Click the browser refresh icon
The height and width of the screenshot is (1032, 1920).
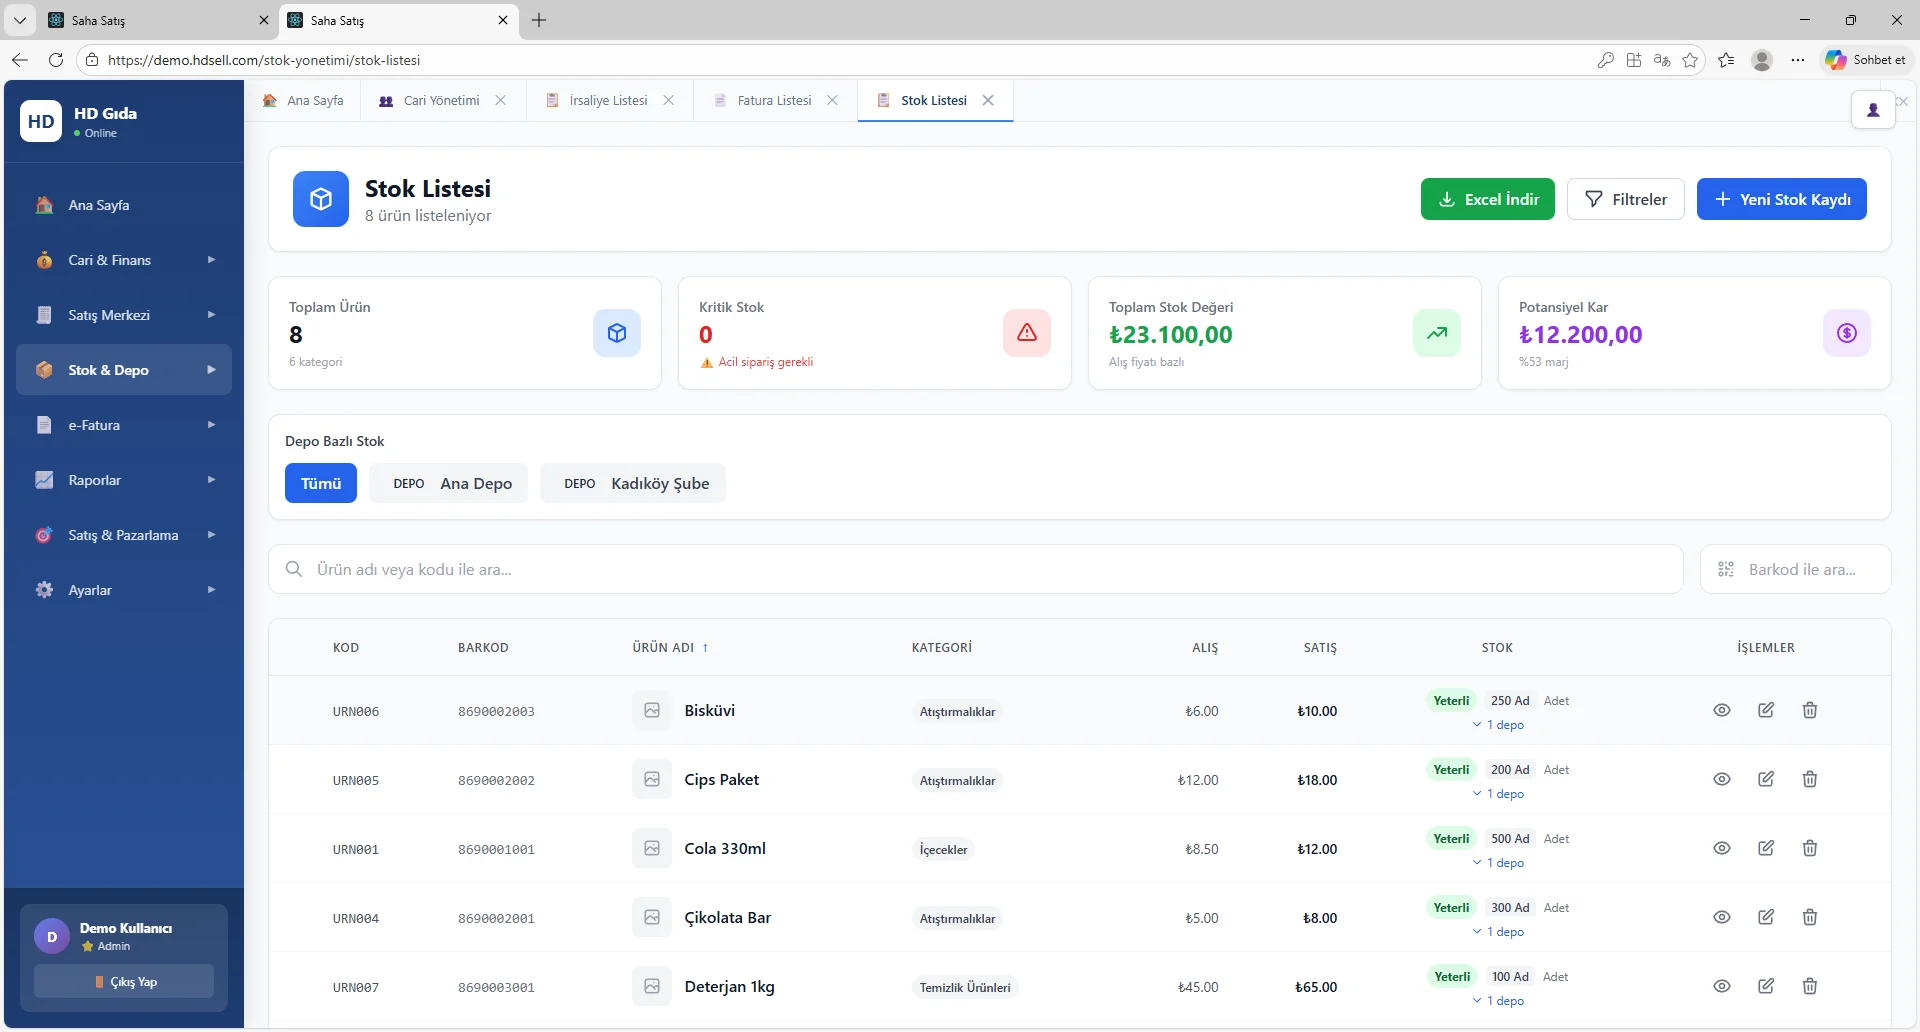coord(56,60)
